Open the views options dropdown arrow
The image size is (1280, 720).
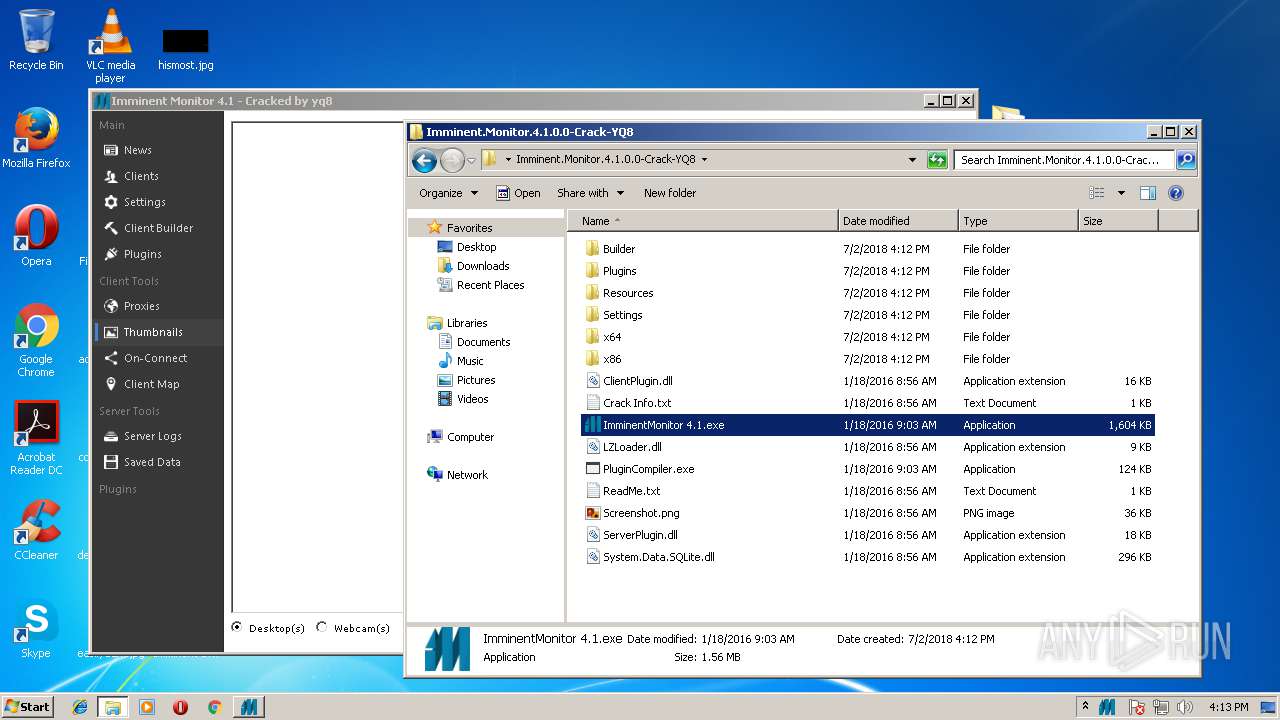click(x=1121, y=193)
